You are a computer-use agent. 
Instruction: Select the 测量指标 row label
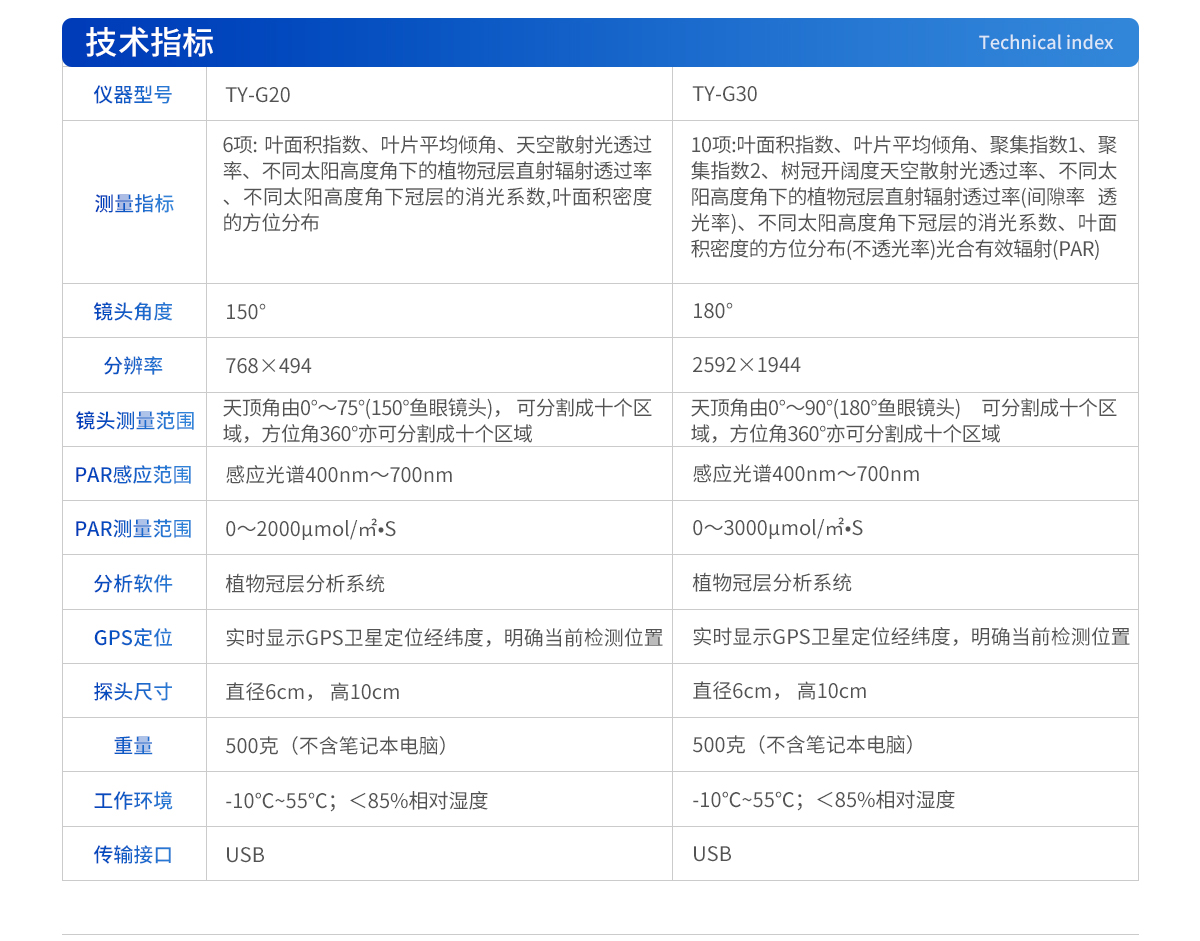134,204
